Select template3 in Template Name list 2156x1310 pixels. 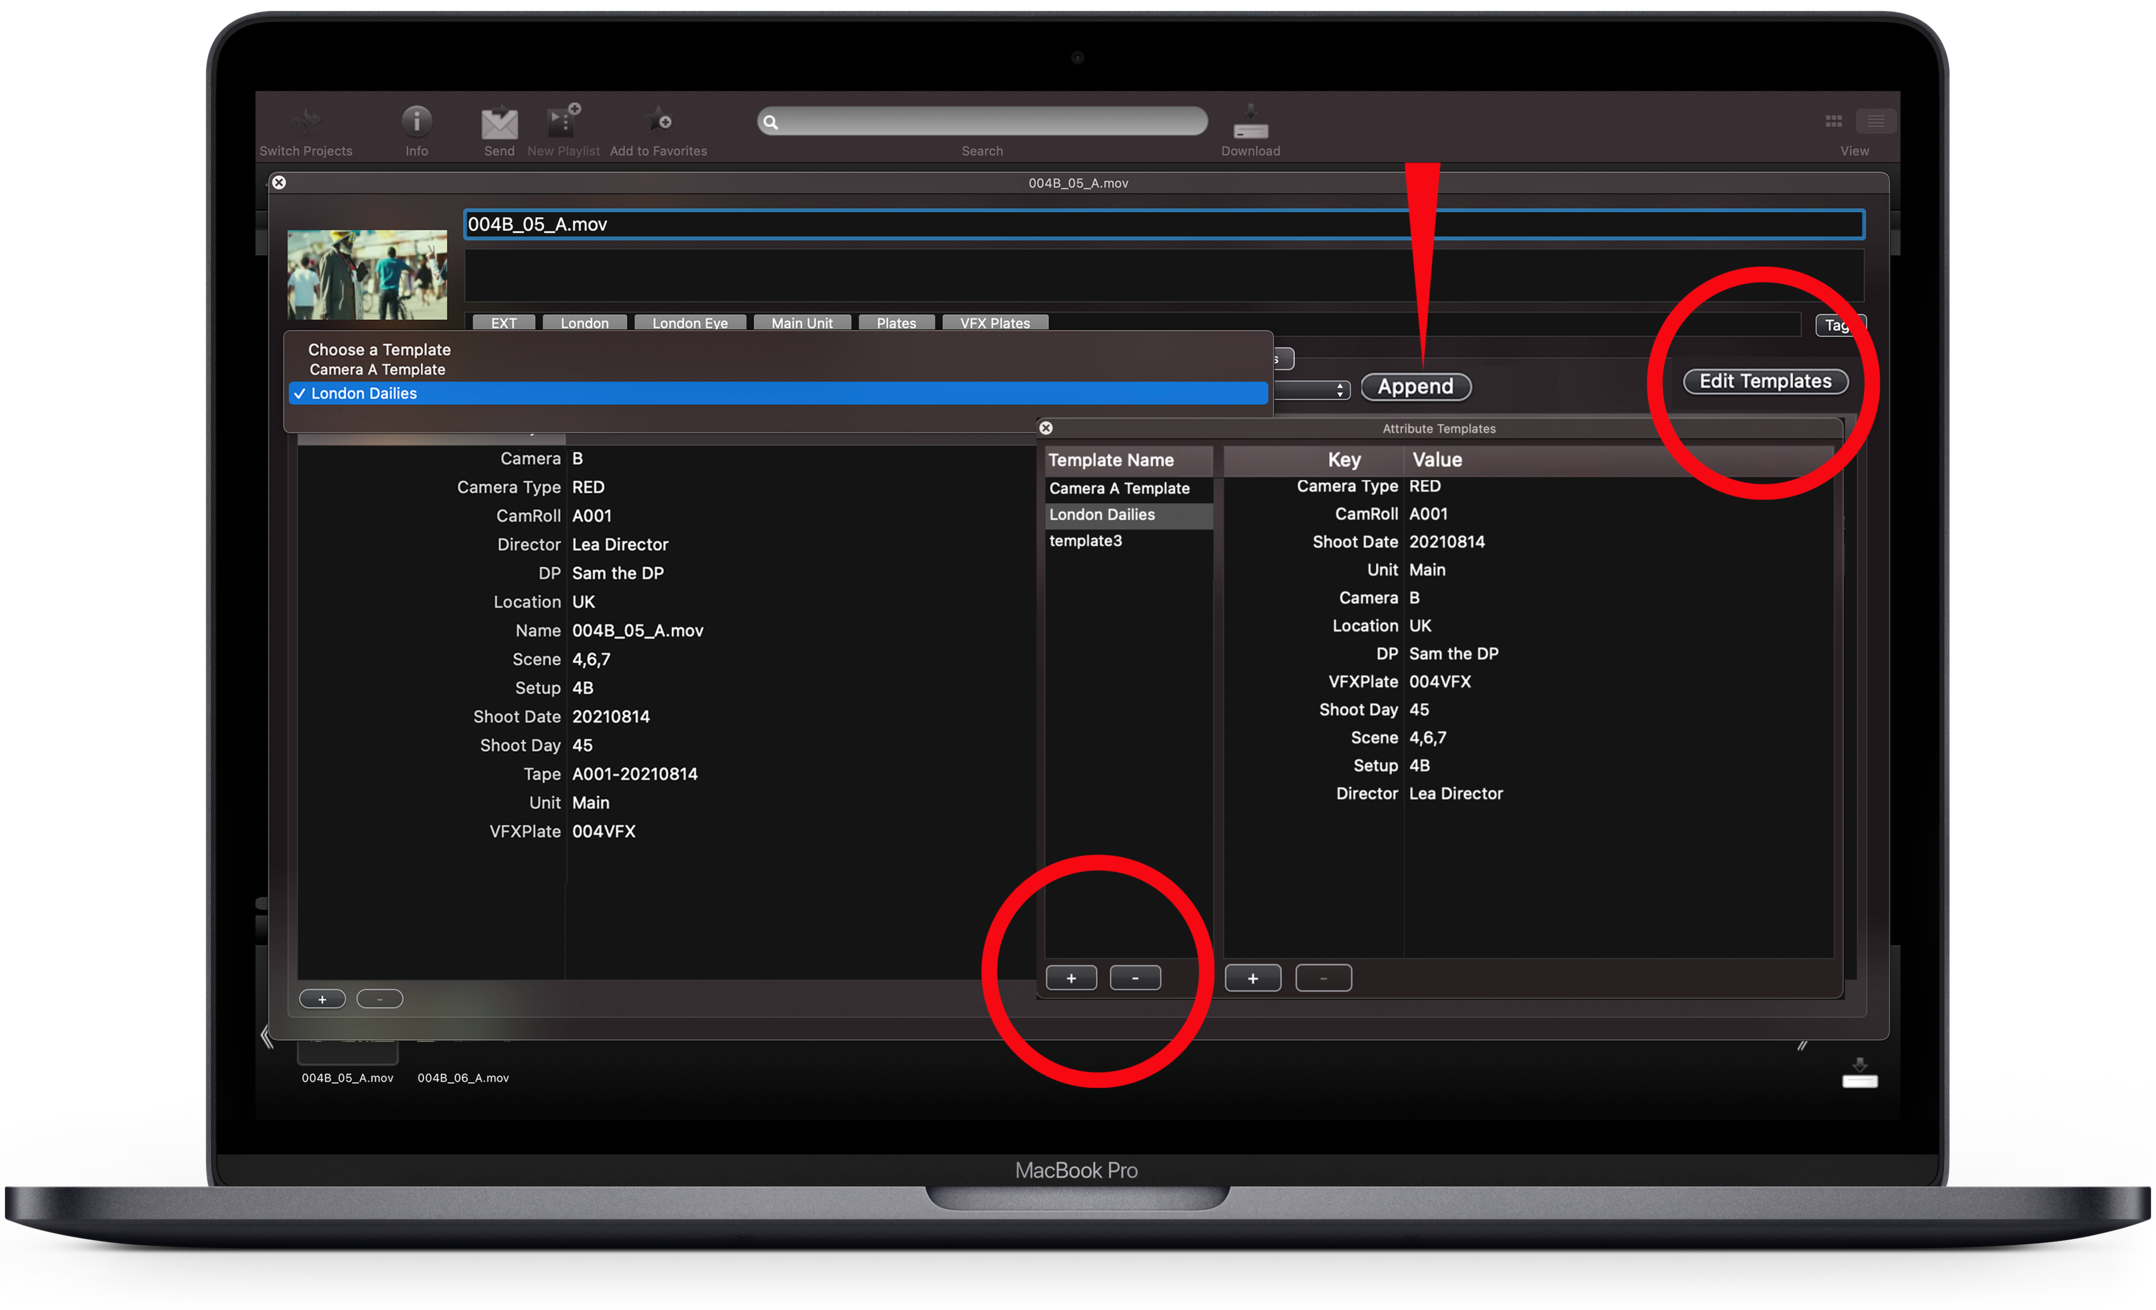[x=1085, y=541]
